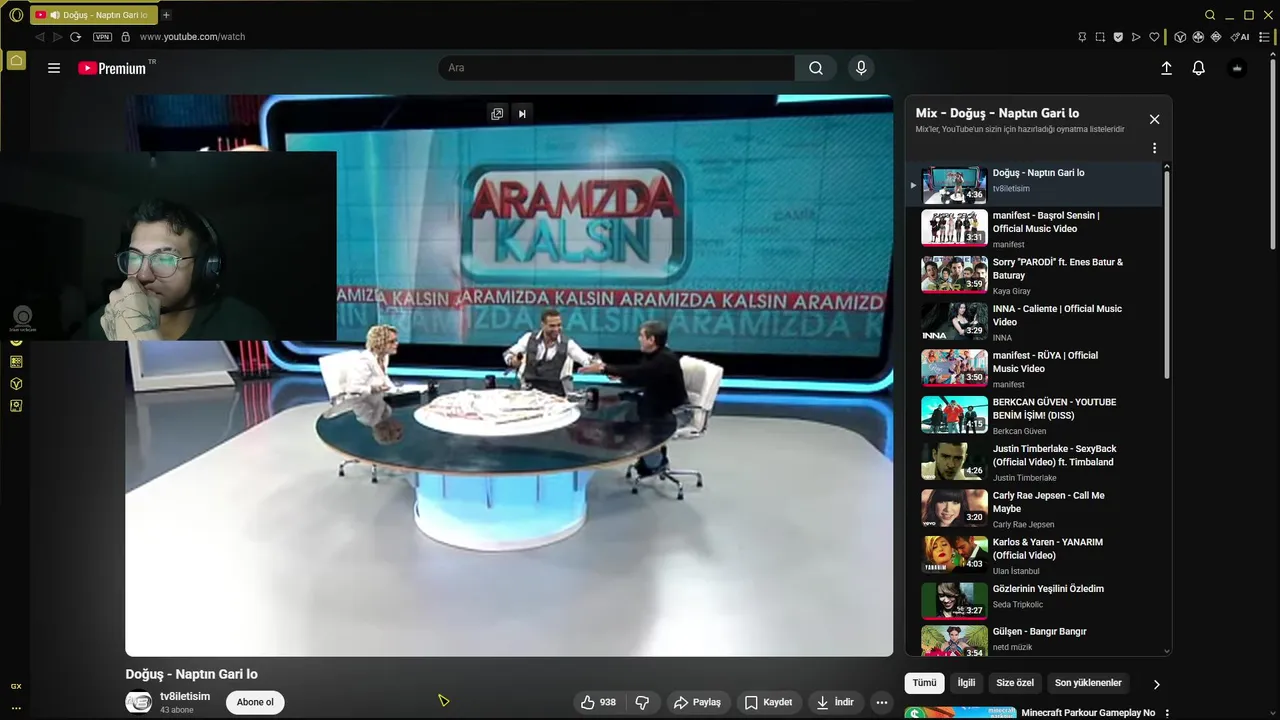Select Justin Timberlake - SexyBack playlist item
This screenshot has width=1280, height=720.
coord(1034,462)
